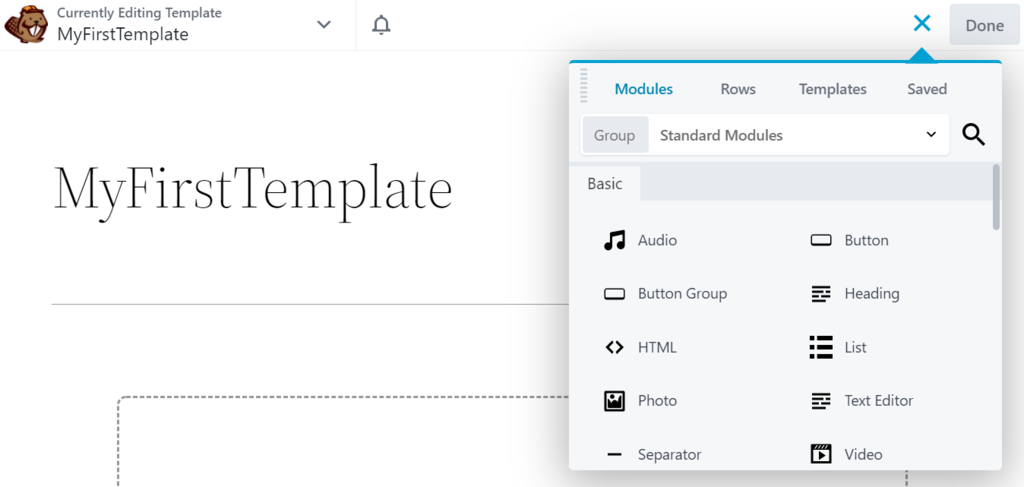Image resolution: width=1024 pixels, height=487 pixels.
Task: Click the search magnifier icon
Action: pos(973,135)
